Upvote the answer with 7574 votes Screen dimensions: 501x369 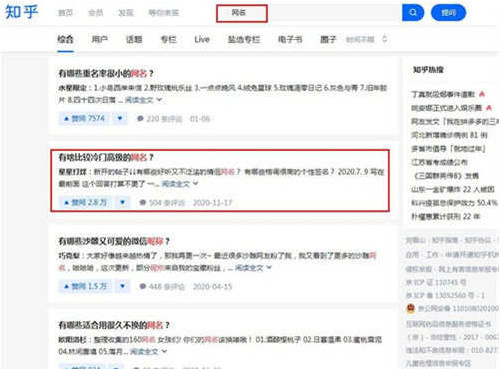(84, 118)
